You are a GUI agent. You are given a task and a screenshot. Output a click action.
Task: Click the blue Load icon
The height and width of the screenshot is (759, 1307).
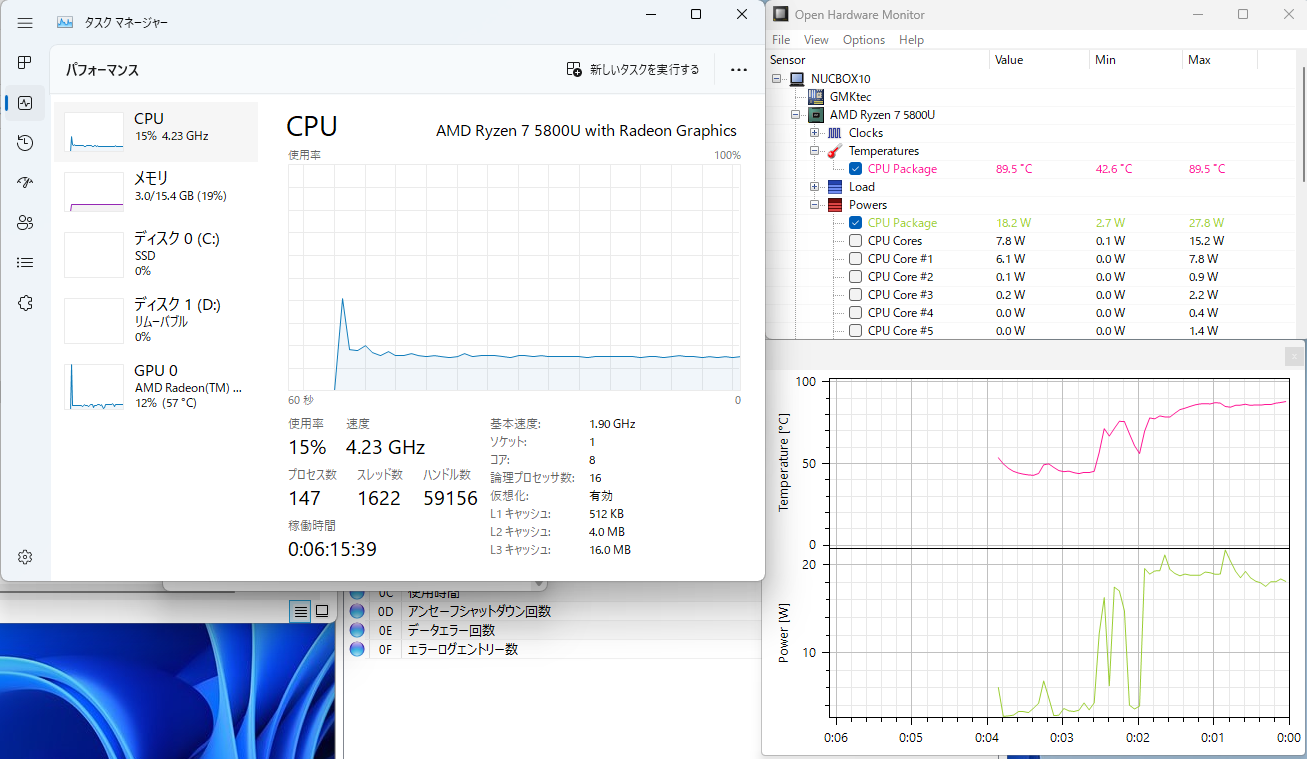(835, 187)
